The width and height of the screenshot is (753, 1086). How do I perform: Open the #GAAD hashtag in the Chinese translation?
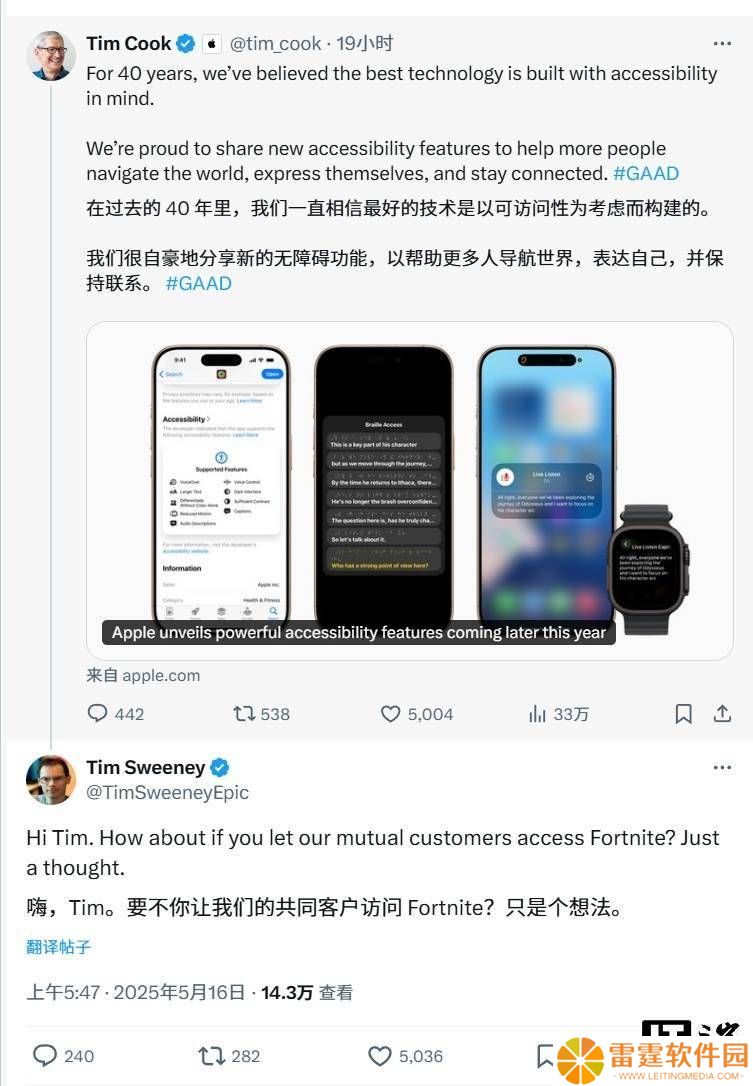pos(199,283)
